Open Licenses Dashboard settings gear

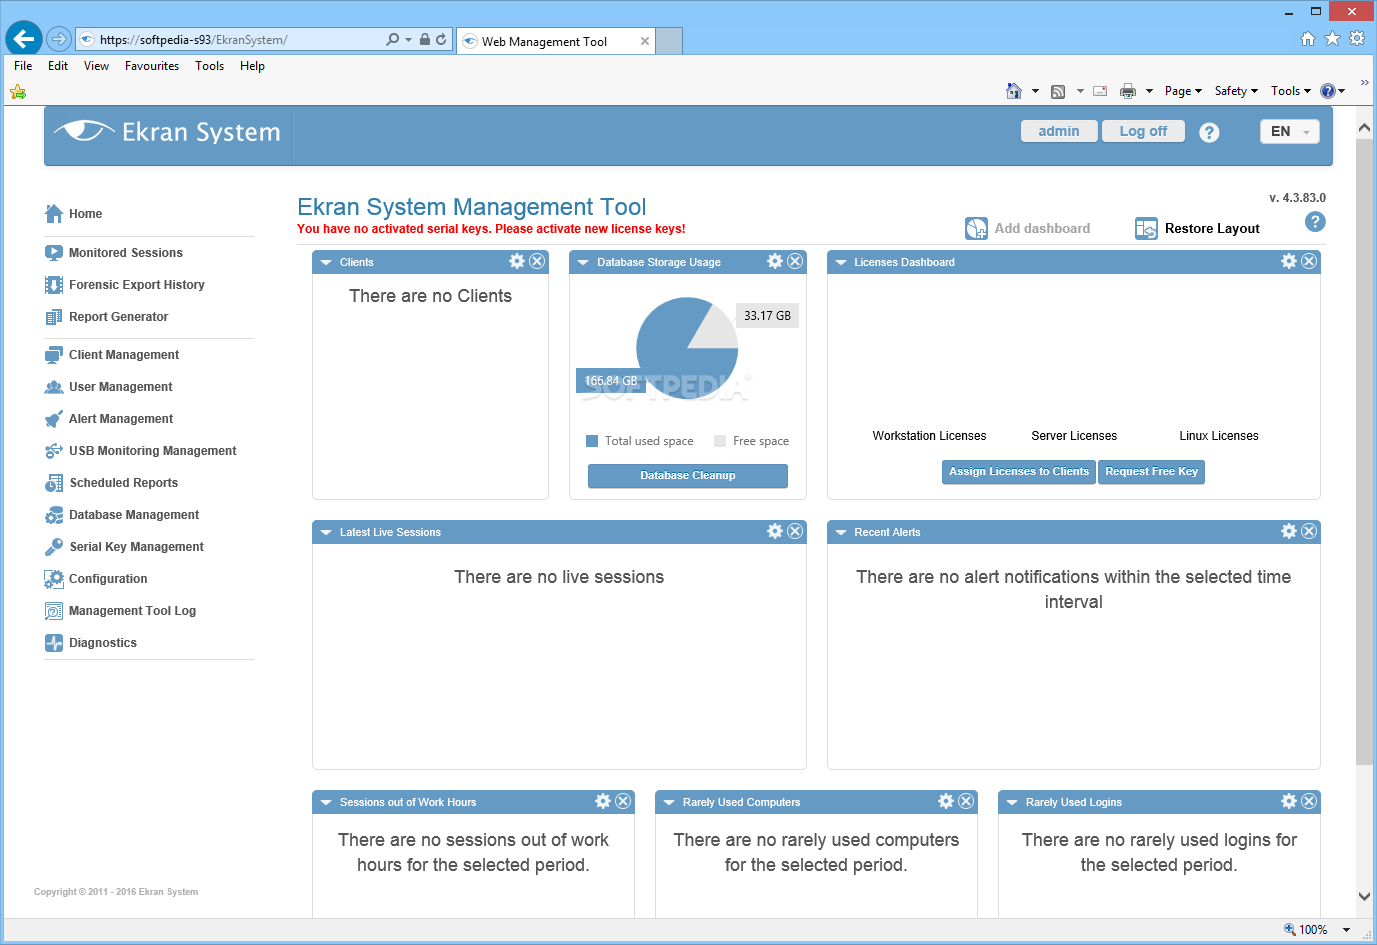point(1289,261)
